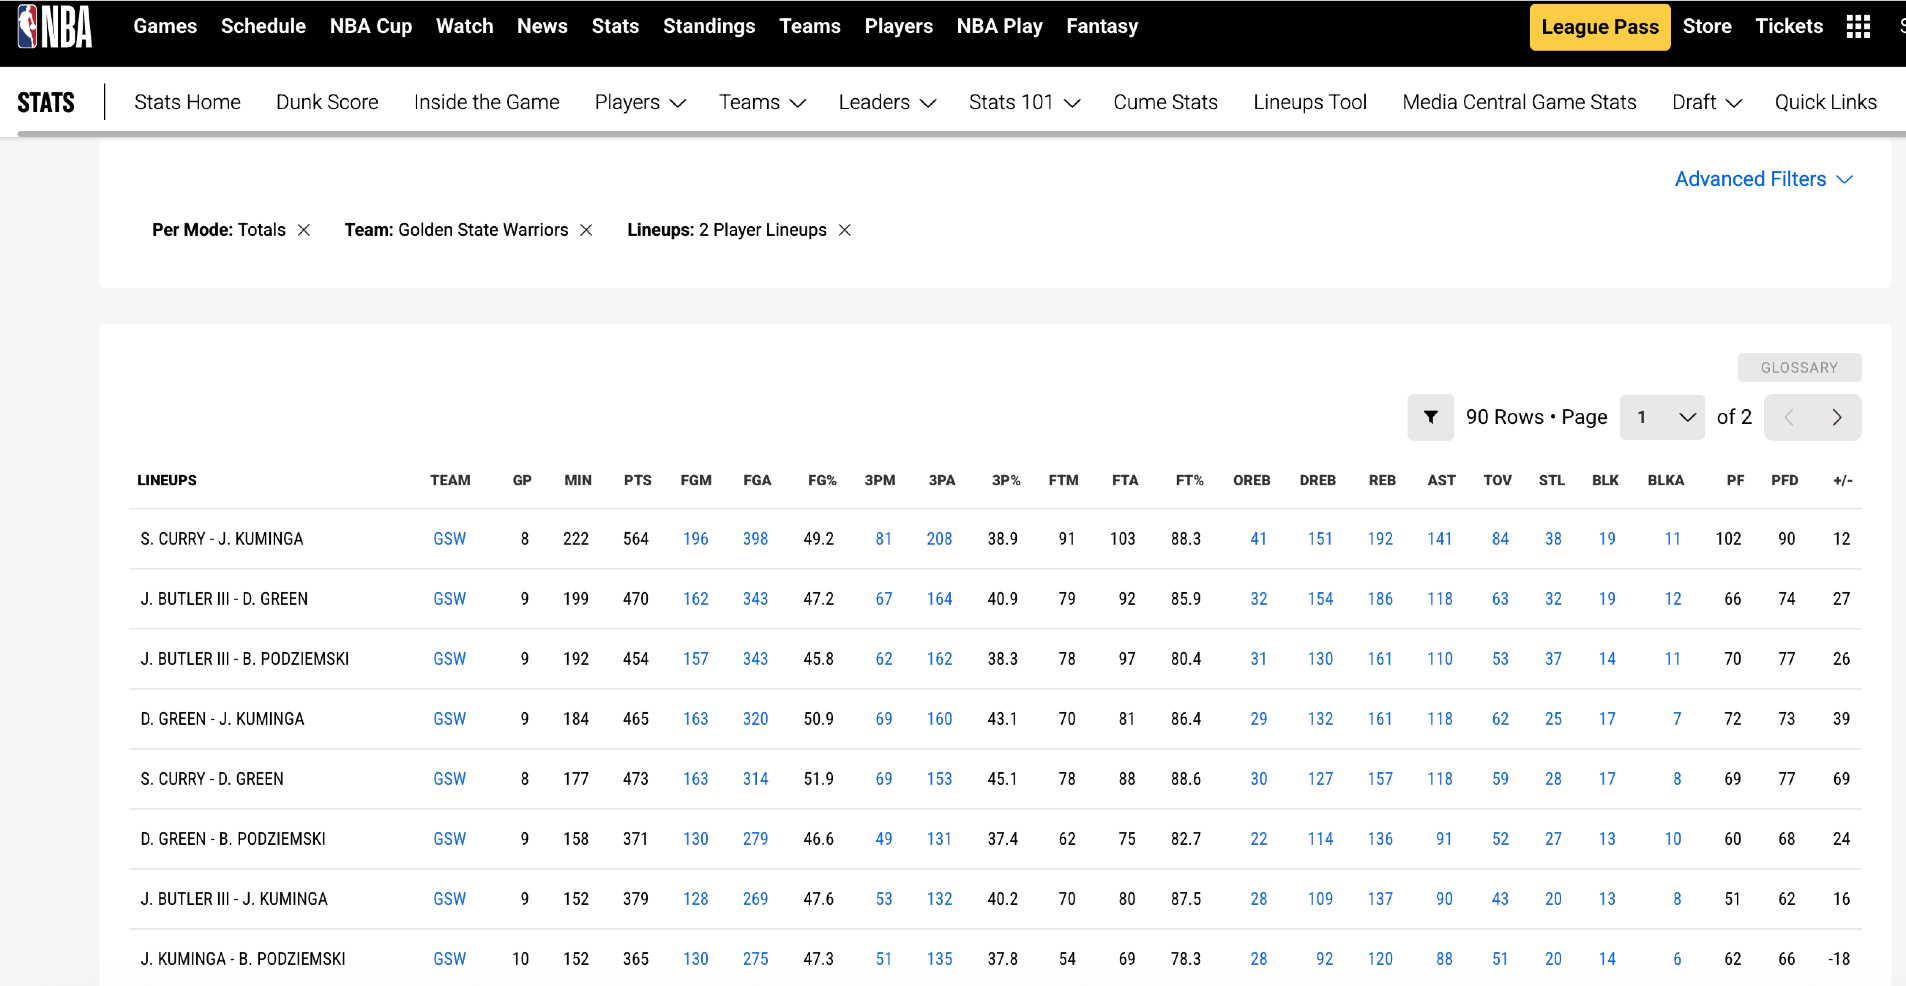Click FGA 343 in Butler-Podziemski row

[x=755, y=659]
